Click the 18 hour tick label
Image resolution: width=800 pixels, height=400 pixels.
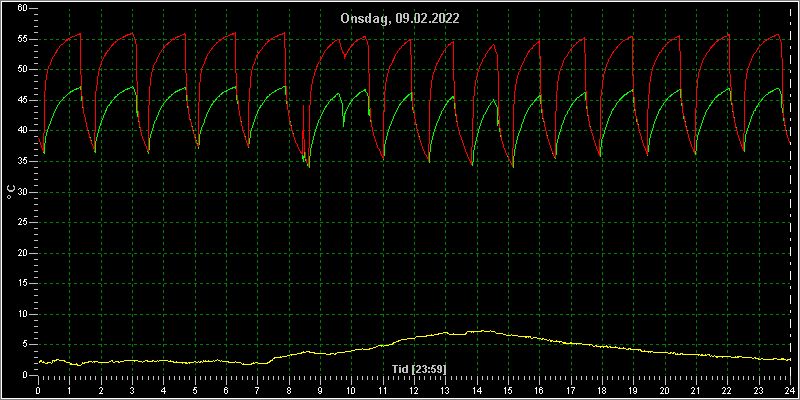click(x=602, y=390)
